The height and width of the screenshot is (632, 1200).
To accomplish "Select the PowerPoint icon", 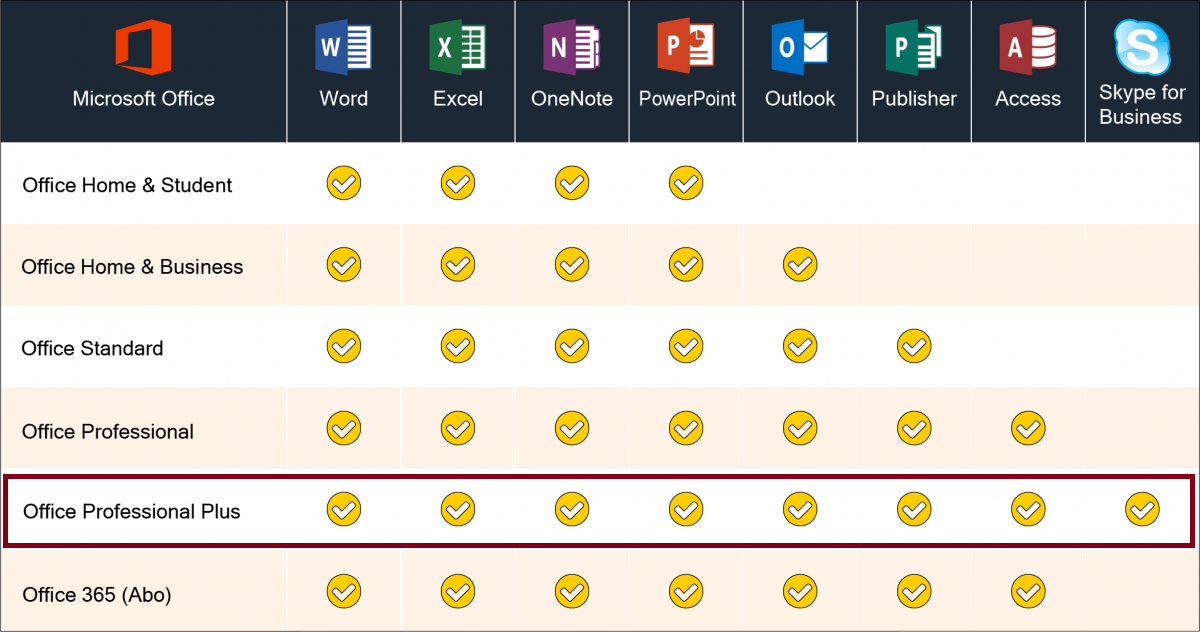I will click(x=686, y=48).
